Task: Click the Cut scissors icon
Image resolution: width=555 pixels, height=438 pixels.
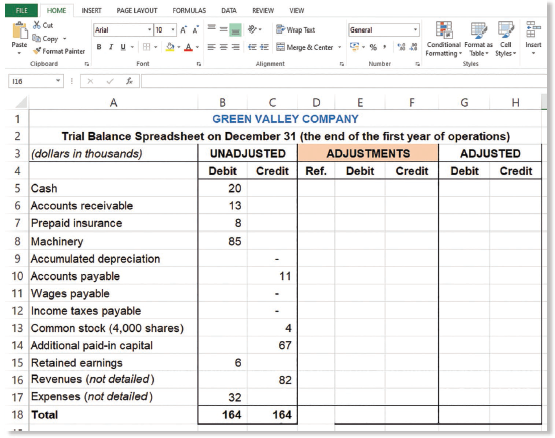Action: pyautogui.click(x=36, y=25)
